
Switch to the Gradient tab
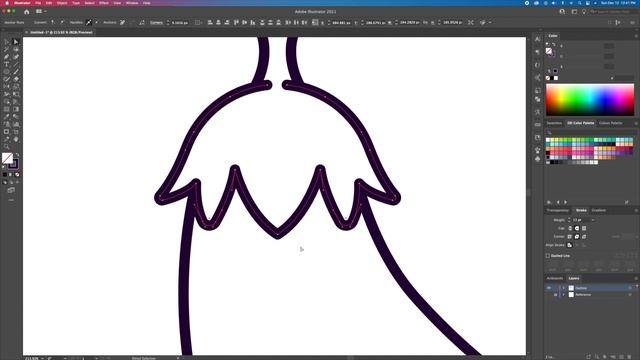(599, 211)
